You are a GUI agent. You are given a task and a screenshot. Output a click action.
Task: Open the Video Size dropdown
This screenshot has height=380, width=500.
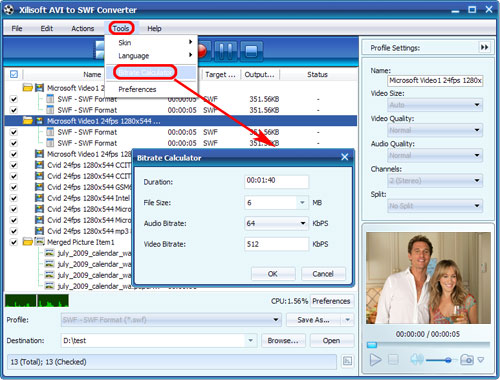coord(435,105)
